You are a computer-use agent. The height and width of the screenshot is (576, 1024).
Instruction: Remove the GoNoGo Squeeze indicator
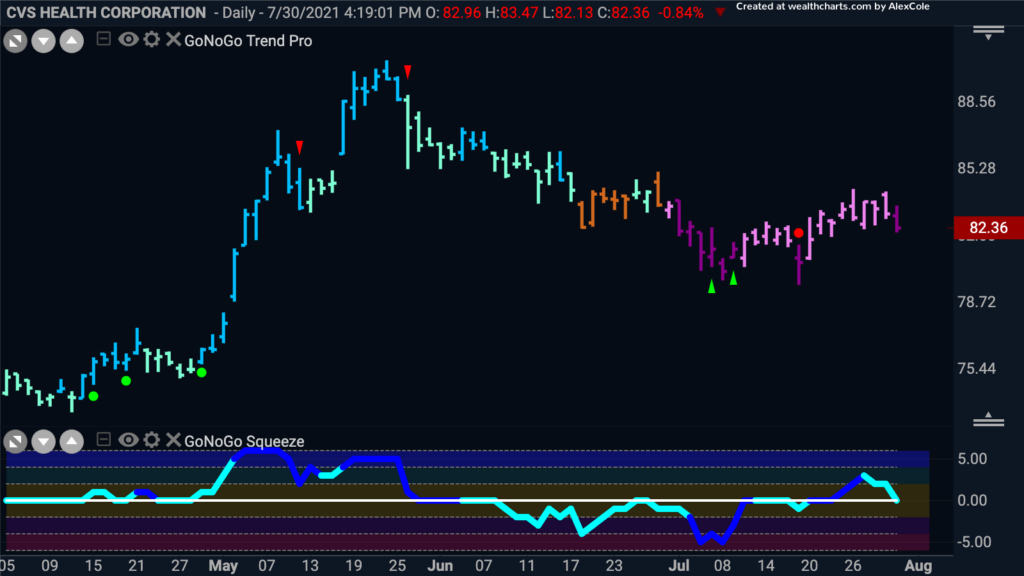(173, 440)
